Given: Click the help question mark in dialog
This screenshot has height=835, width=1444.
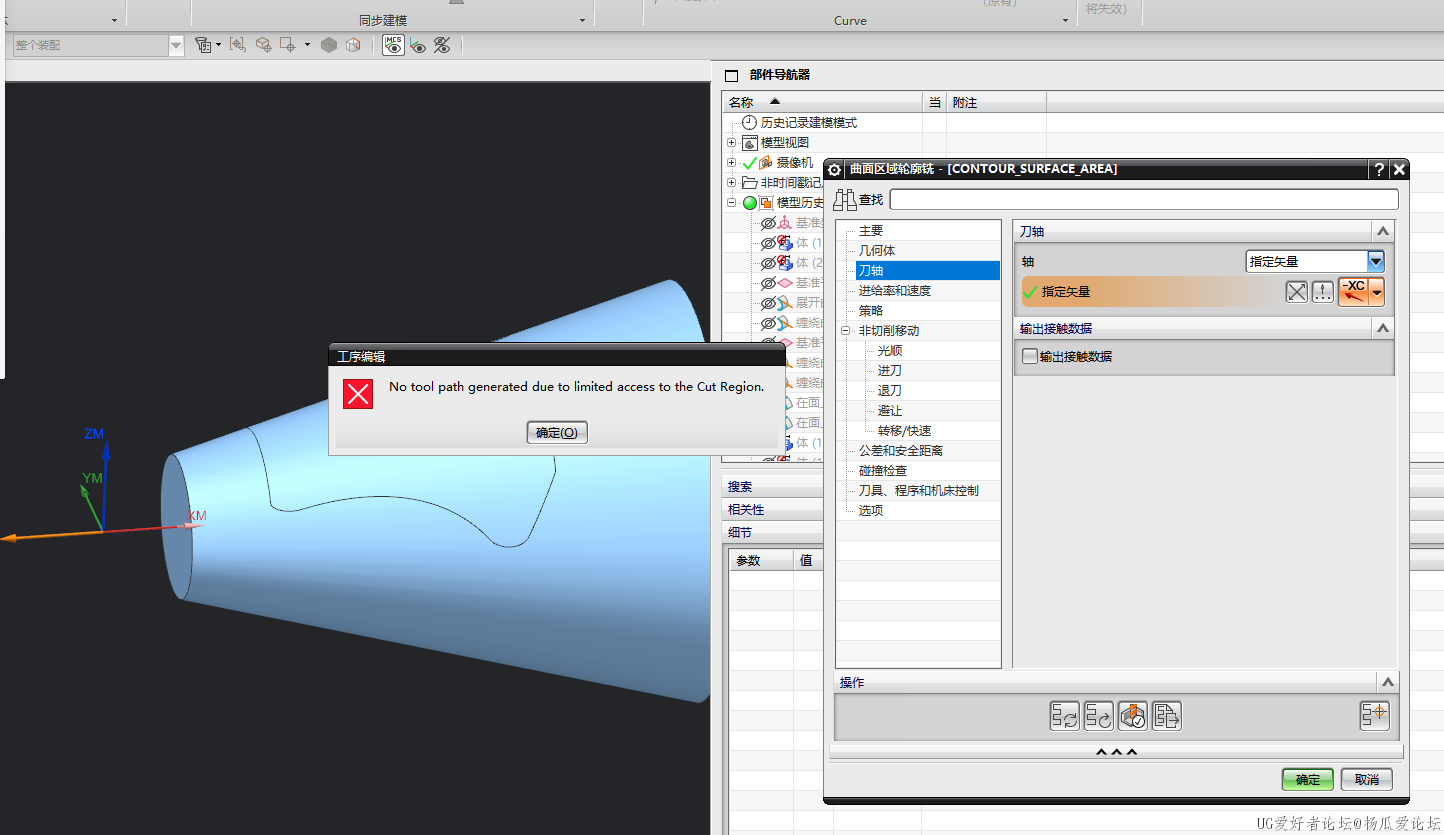Looking at the screenshot, I should click(1379, 169).
